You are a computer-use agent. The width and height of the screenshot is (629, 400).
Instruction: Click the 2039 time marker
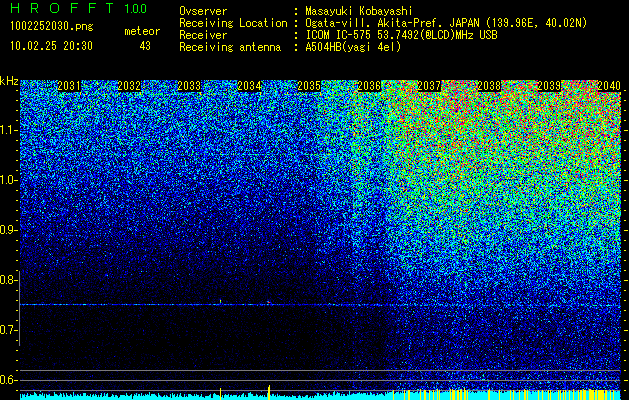click(549, 86)
